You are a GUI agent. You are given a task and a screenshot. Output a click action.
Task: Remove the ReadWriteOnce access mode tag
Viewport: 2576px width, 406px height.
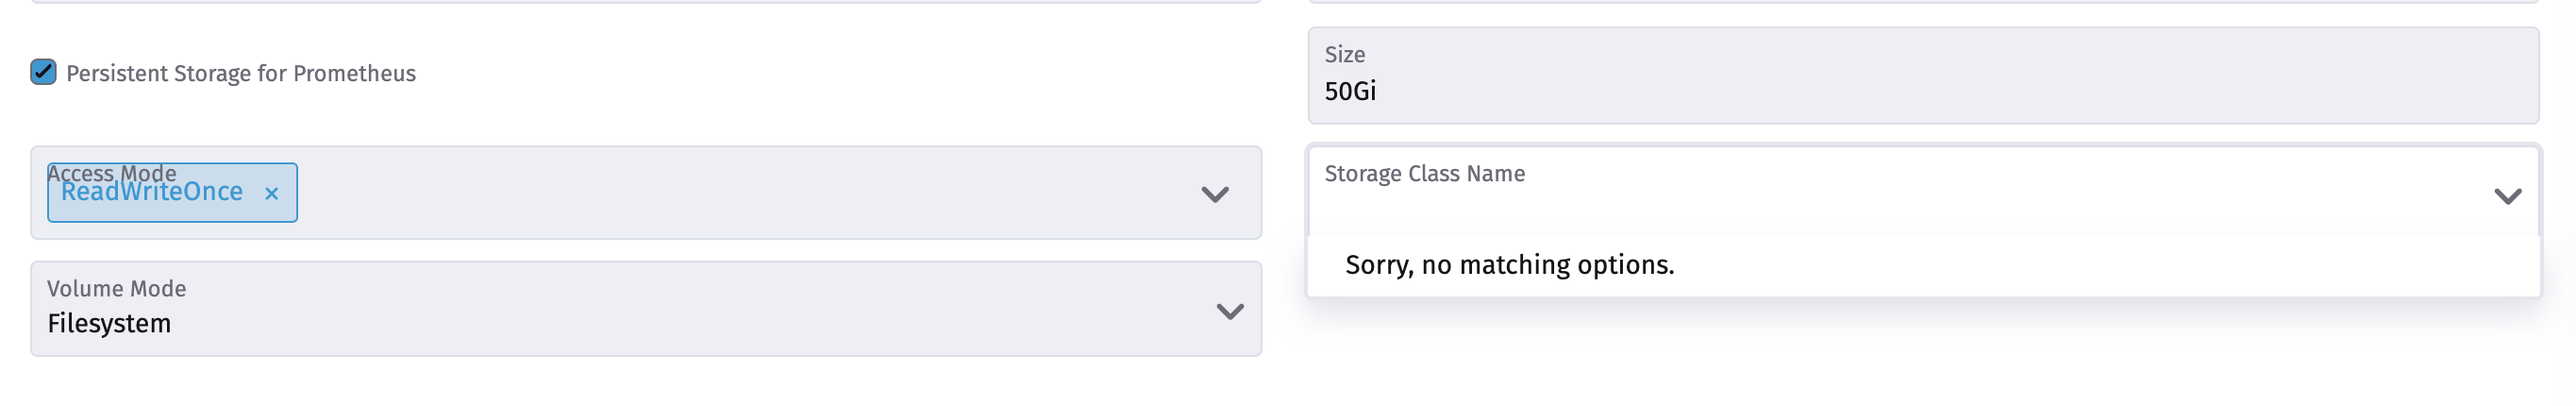(271, 194)
